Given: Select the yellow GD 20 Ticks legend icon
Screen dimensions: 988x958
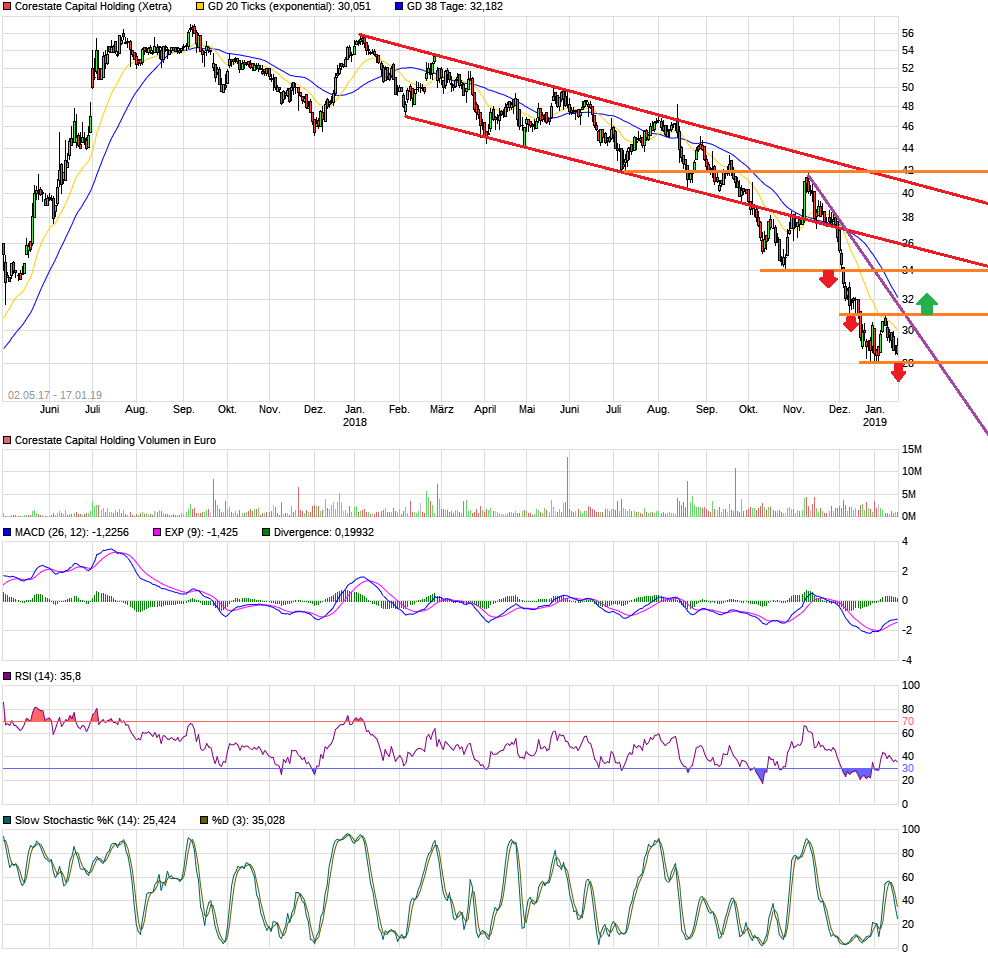Looking at the screenshot, I should coord(198,6).
